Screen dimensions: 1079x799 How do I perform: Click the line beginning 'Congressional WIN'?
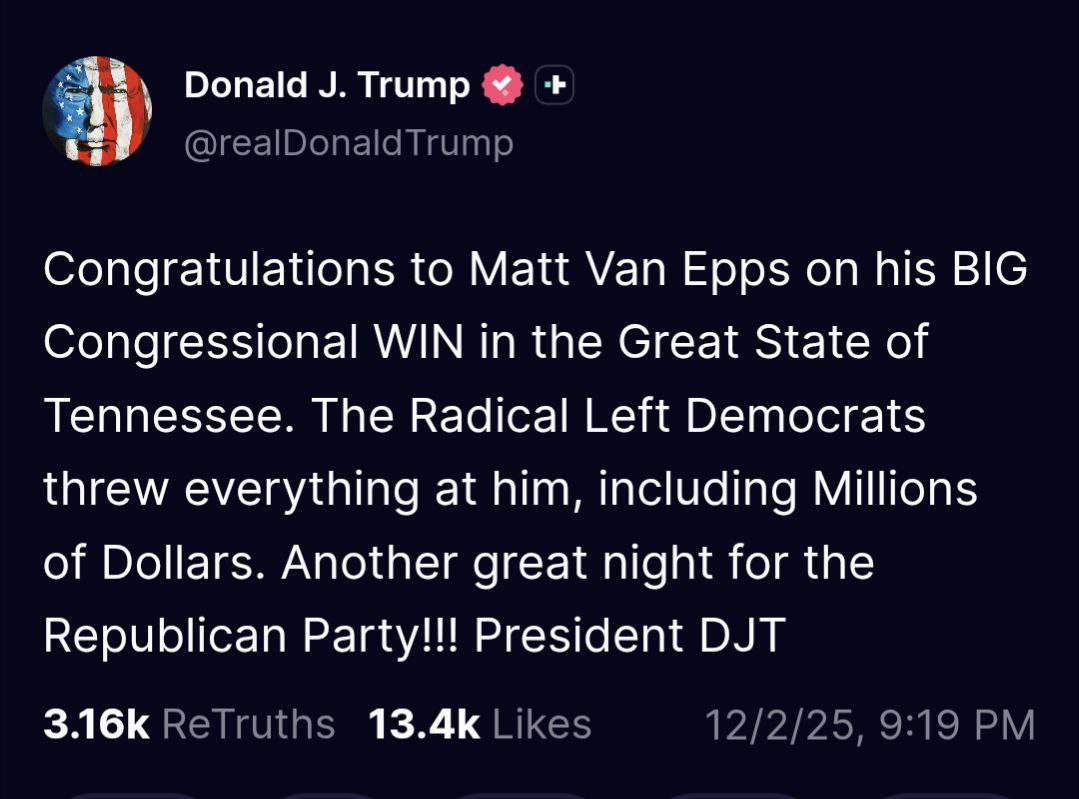tap(486, 343)
